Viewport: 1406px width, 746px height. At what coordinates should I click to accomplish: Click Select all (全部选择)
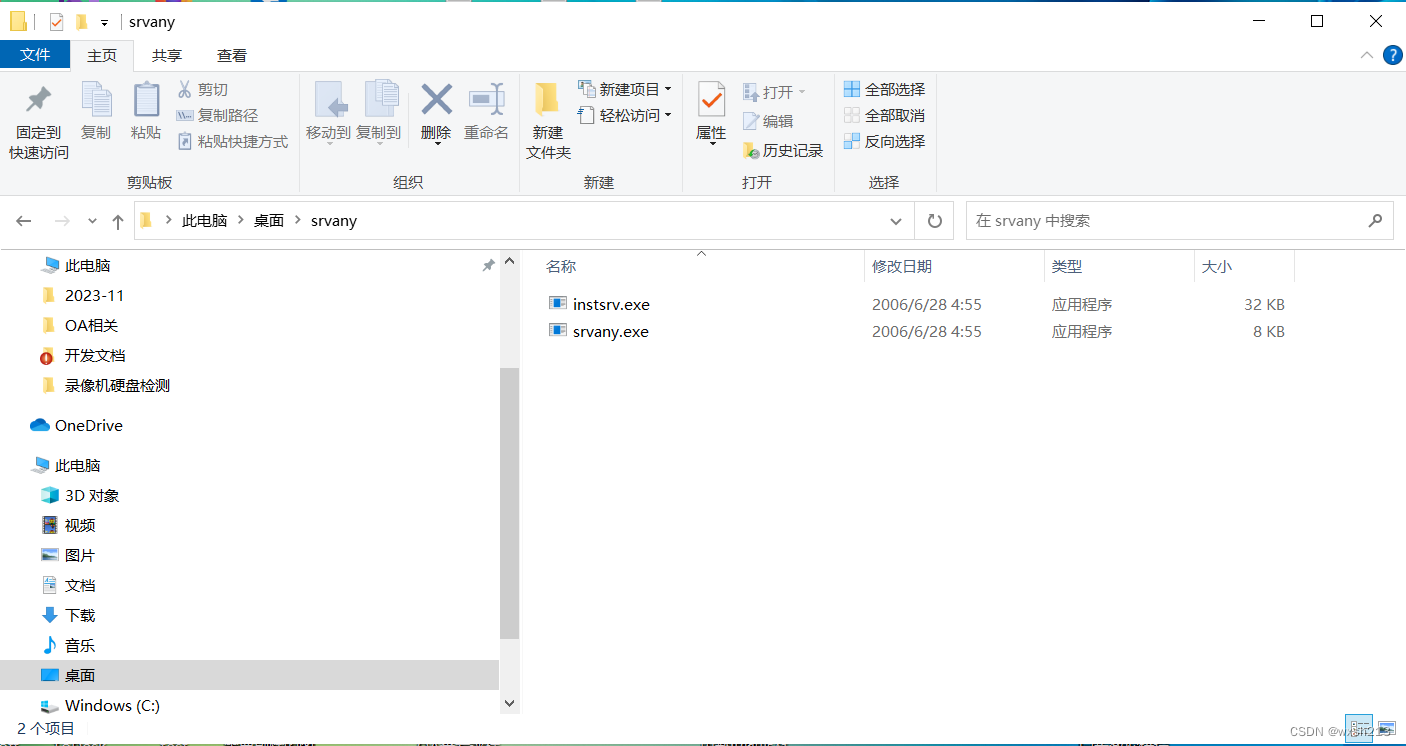[x=884, y=89]
